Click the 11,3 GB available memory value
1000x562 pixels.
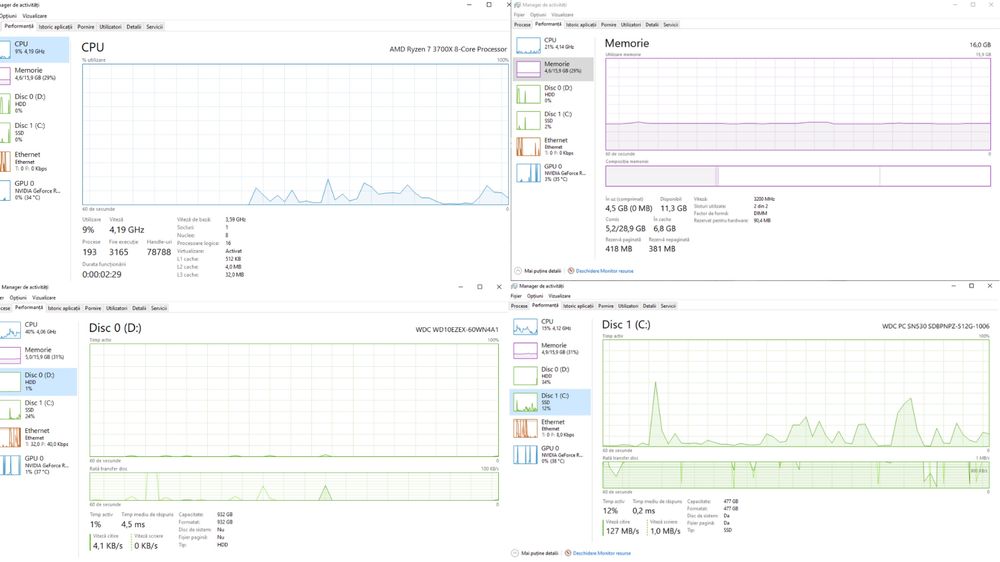point(673,208)
